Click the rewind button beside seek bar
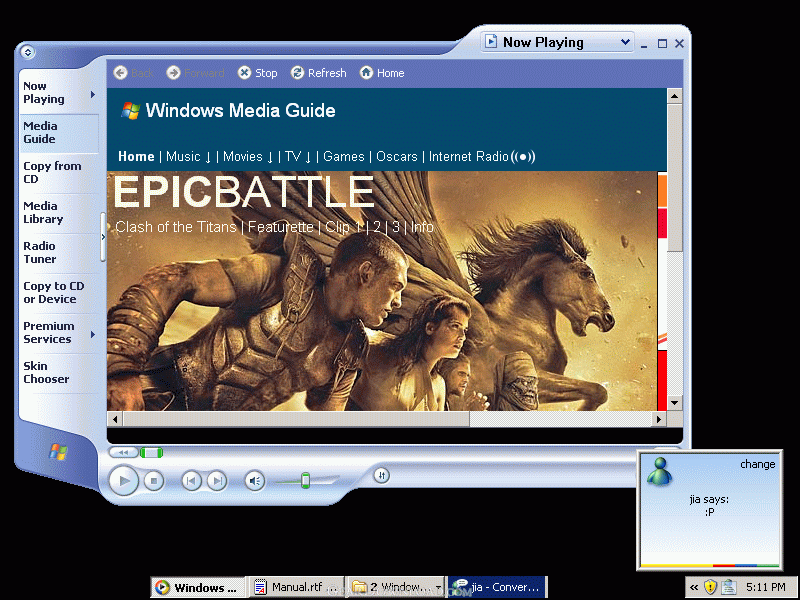The width and height of the screenshot is (800, 600). tap(123, 453)
